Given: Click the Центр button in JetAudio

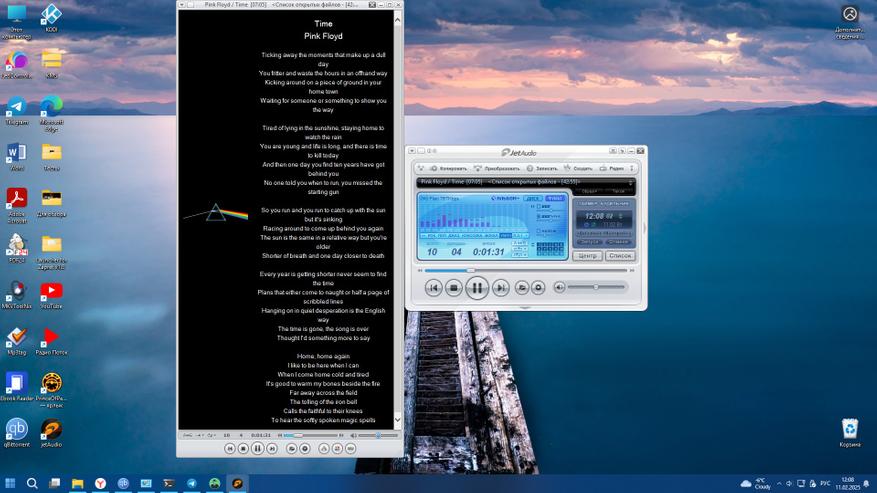Looking at the screenshot, I should pyautogui.click(x=587, y=256).
